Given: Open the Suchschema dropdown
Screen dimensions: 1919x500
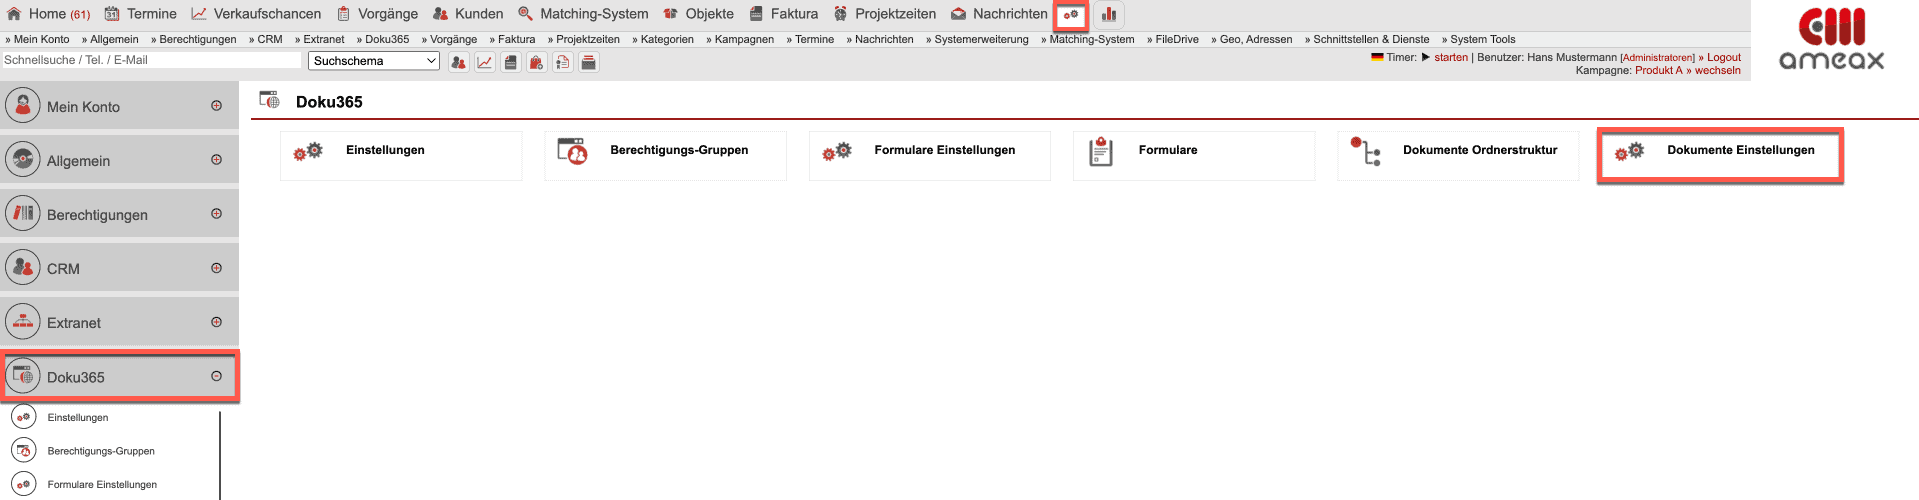Looking at the screenshot, I should [374, 61].
